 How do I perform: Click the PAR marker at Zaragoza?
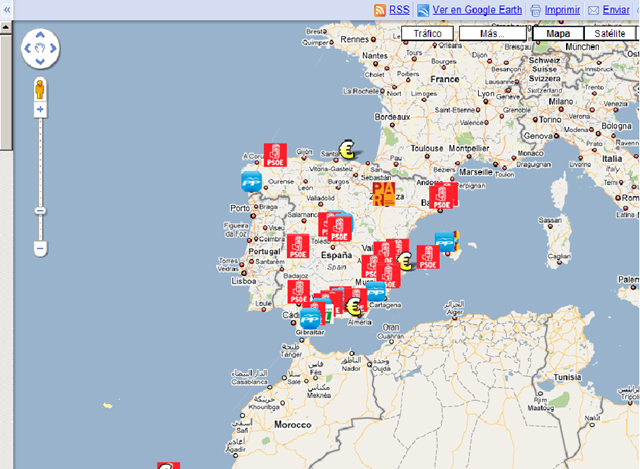[x=384, y=194]
